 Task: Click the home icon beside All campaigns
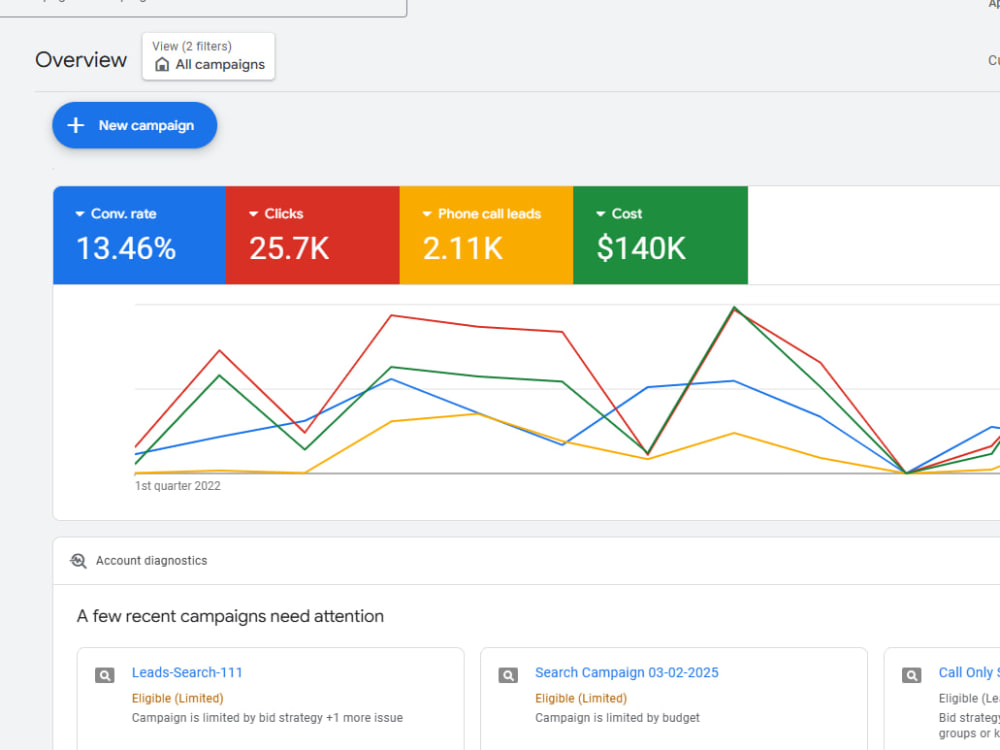pyautogui.click(x=162, y=64)
